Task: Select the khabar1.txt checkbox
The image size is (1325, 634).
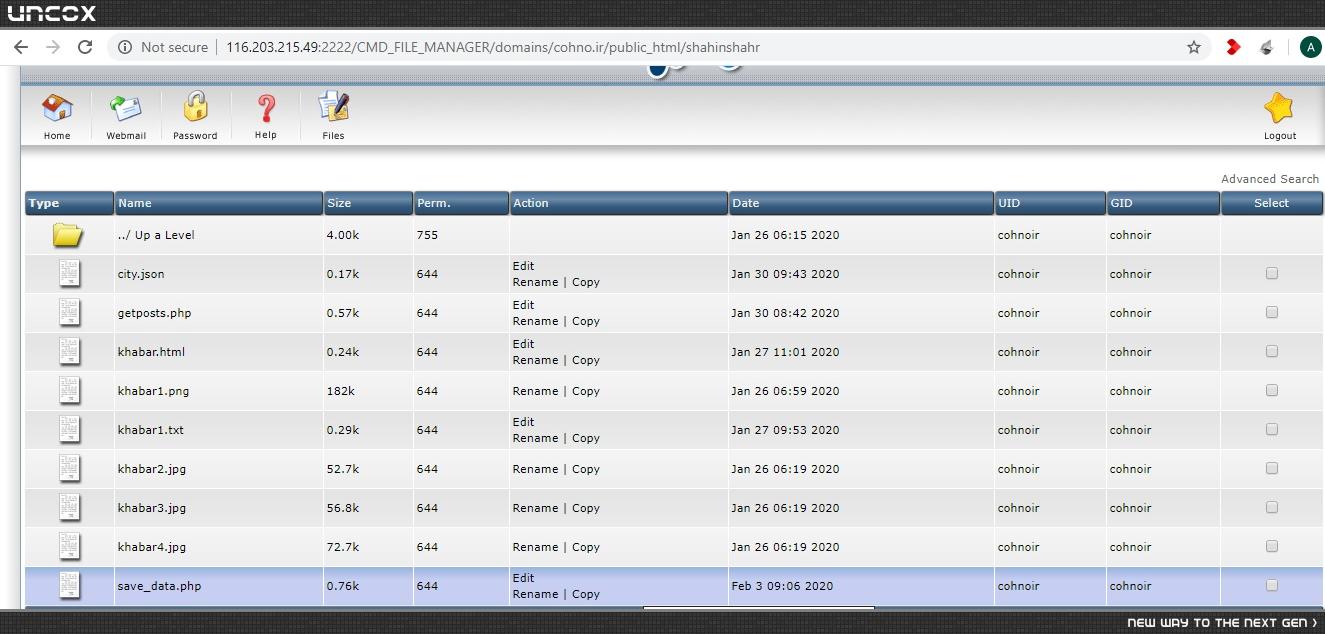Action: point(1272,429)
